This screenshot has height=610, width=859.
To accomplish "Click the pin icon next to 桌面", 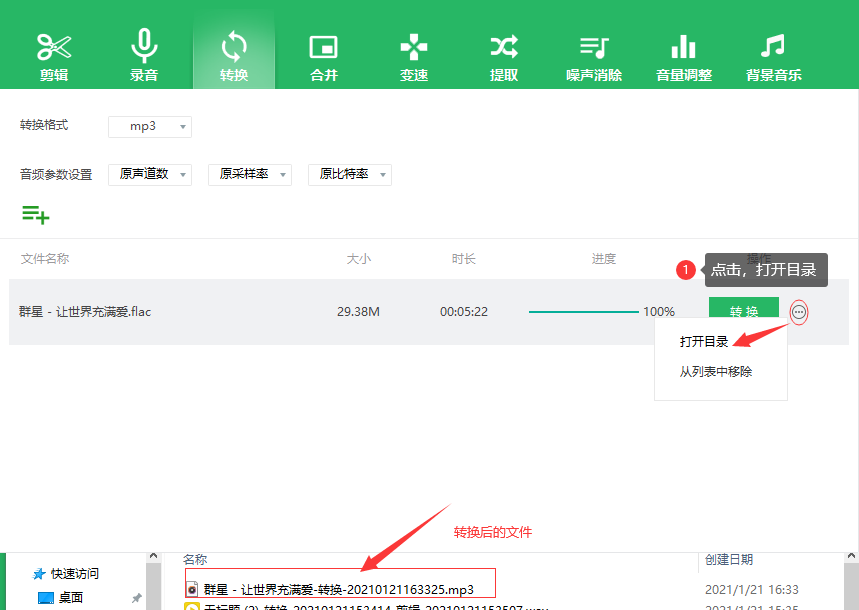I will click(136, 598).
